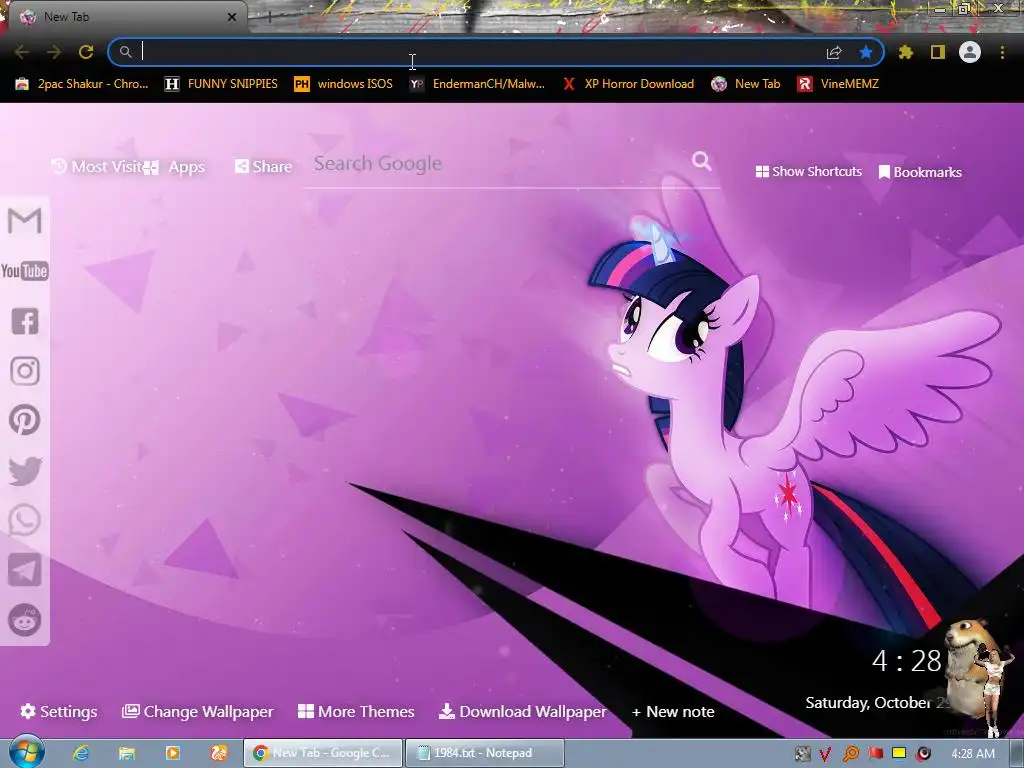Open Pinterest shortcut in sidebar

click(x=25, y=420)
